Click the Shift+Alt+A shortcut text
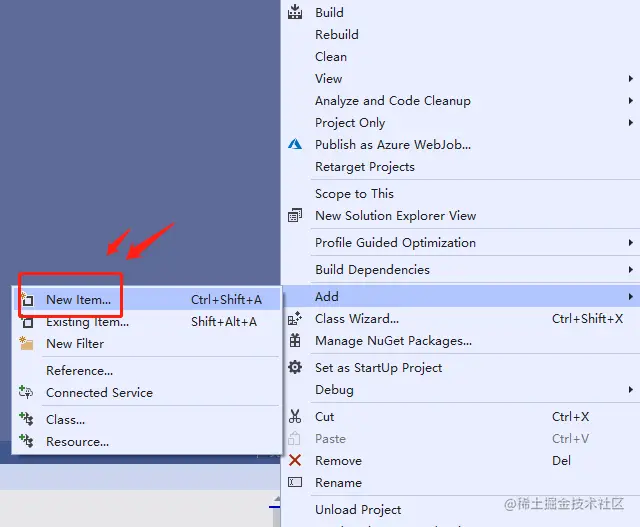 [224, 322]
